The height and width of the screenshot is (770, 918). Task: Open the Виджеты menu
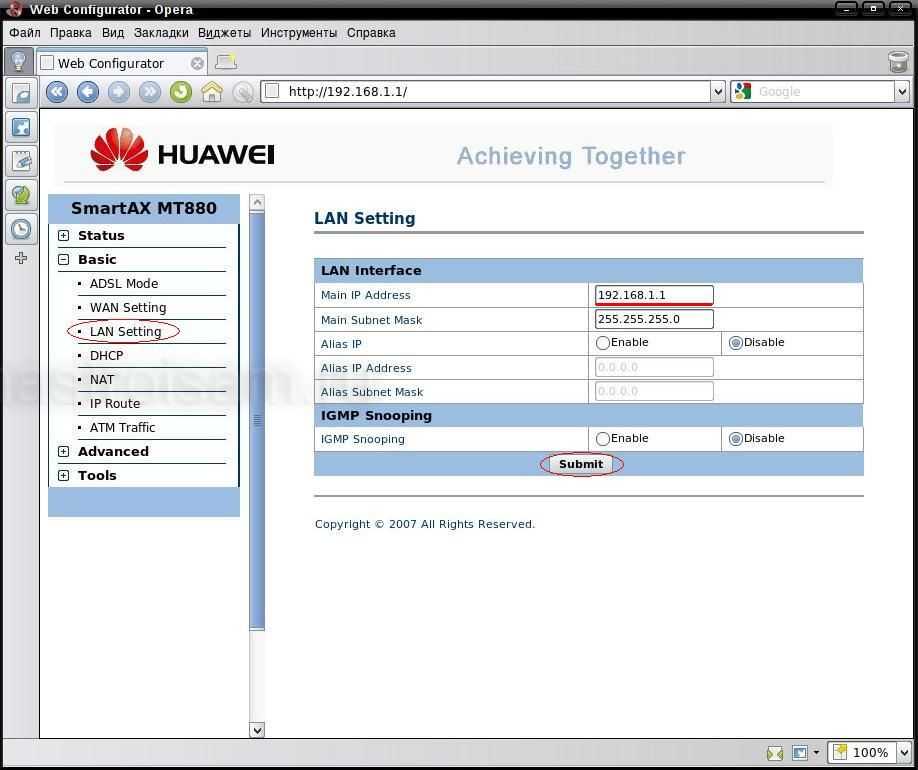[x=224, y=33]
